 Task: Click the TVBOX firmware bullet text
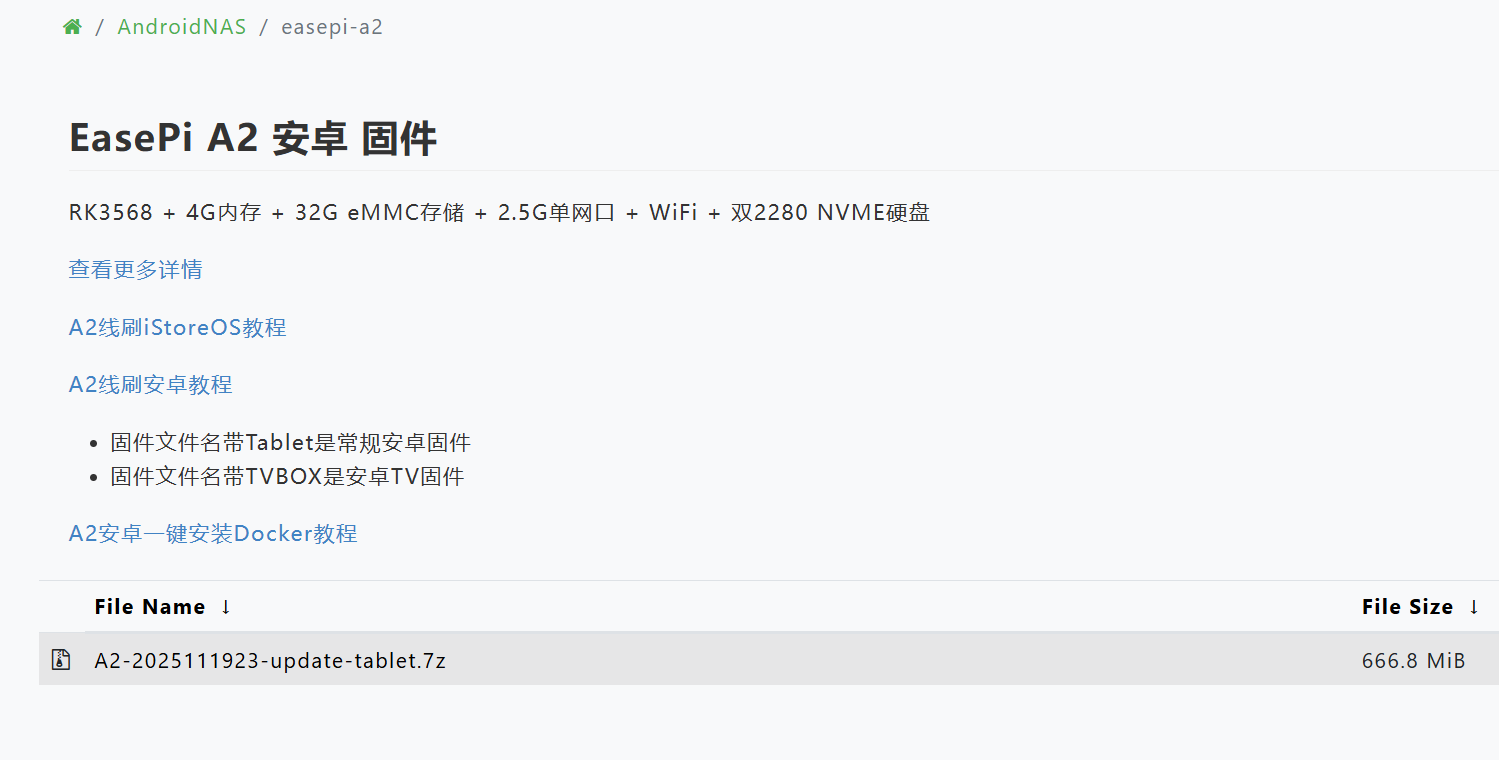[287, 477]
